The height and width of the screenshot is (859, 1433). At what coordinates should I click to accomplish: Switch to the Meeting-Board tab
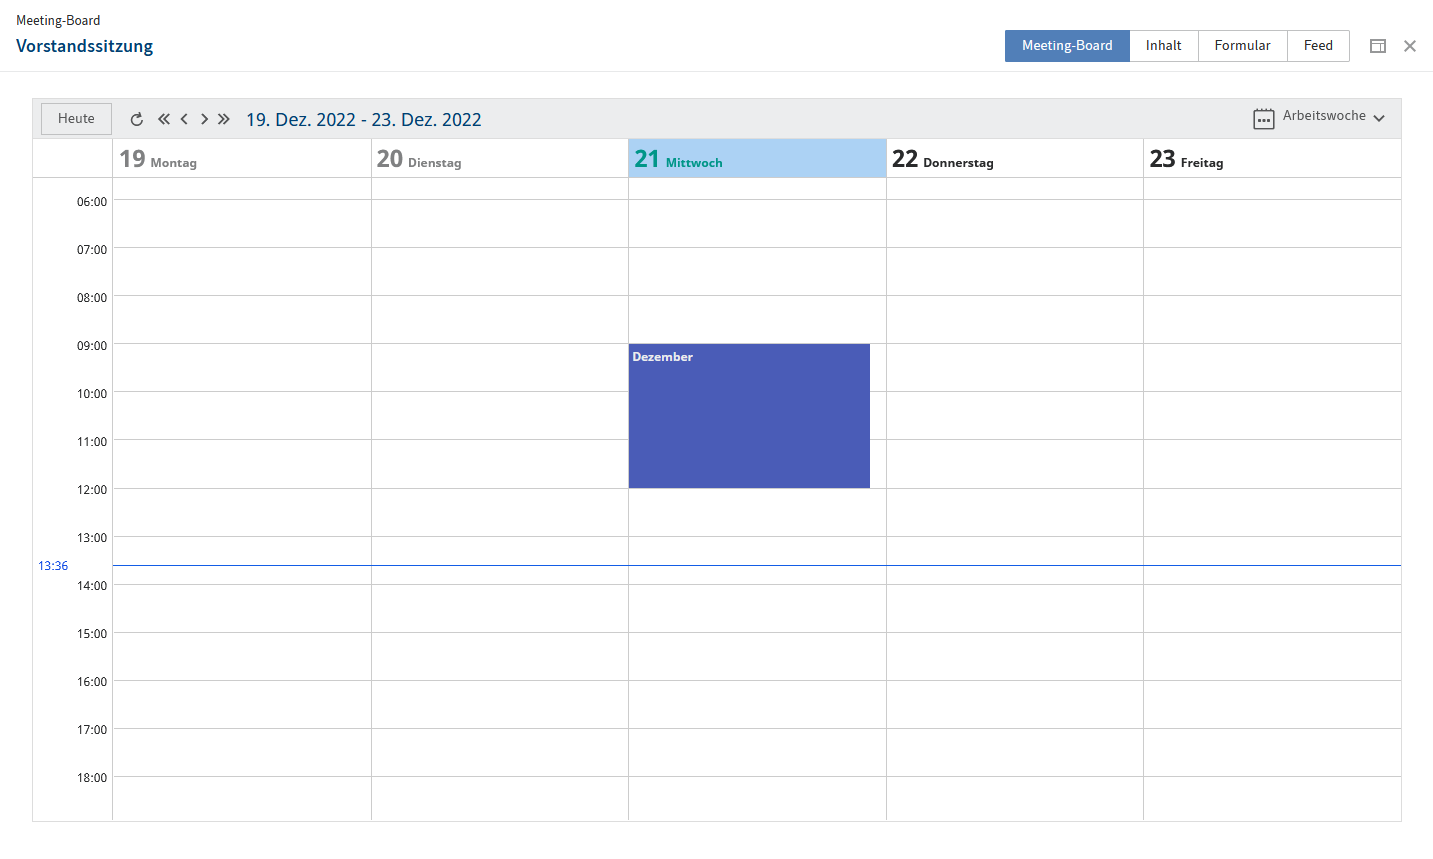[x=1067, y=46]
